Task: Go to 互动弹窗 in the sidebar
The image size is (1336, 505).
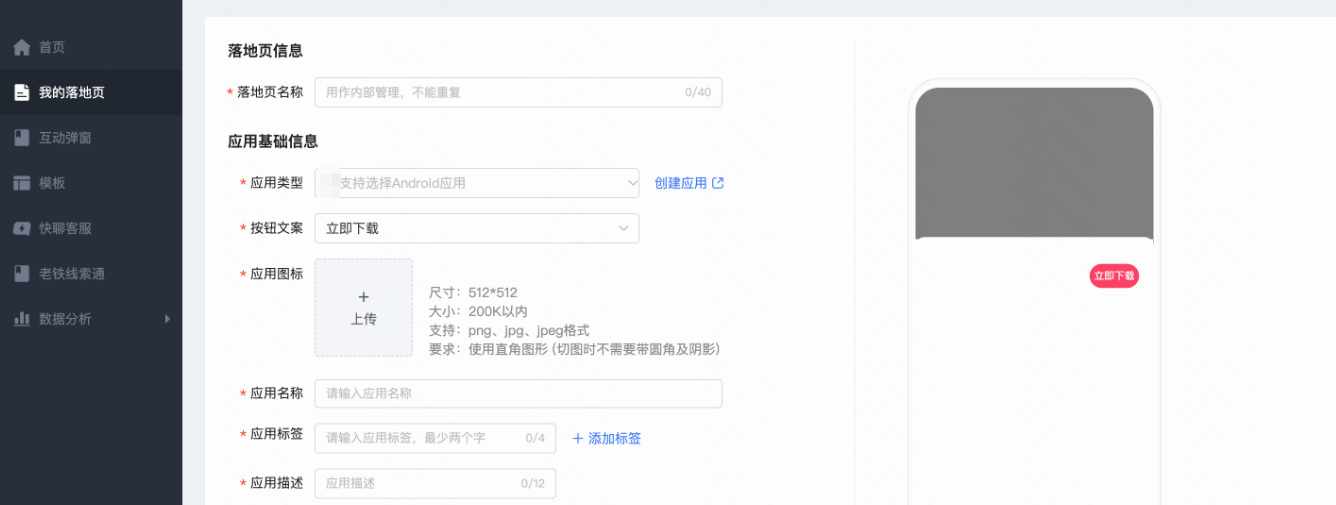Action: click(91, 138)
